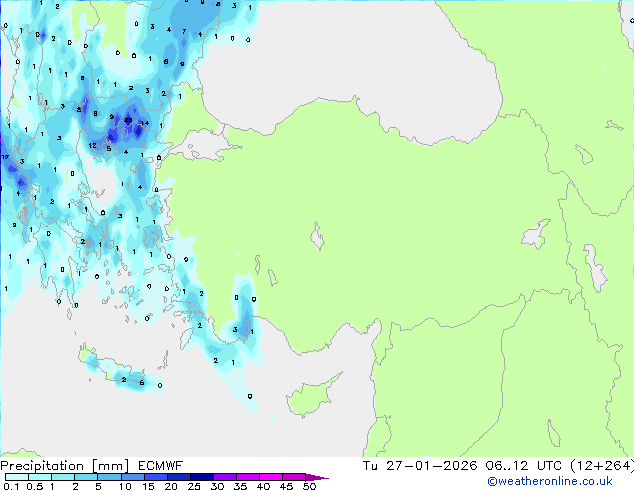634x490 pixels.
Task: Pick the 15–20 mm legend color swatch
Action: tap(155, 477)
